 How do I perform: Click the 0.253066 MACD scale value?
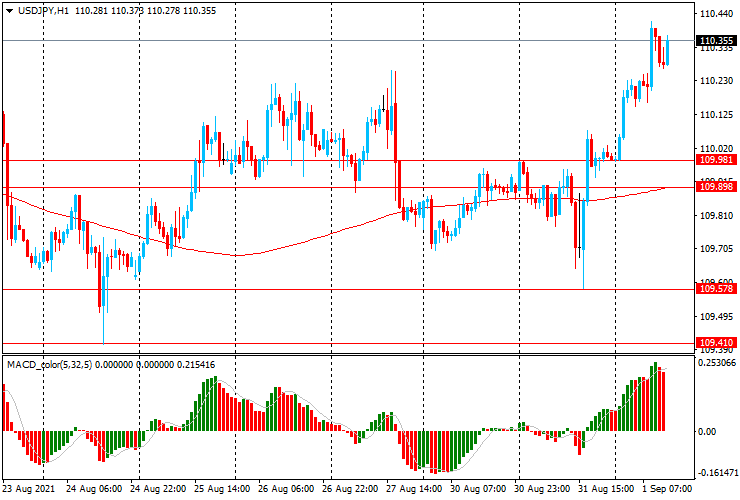pos(717,363)
